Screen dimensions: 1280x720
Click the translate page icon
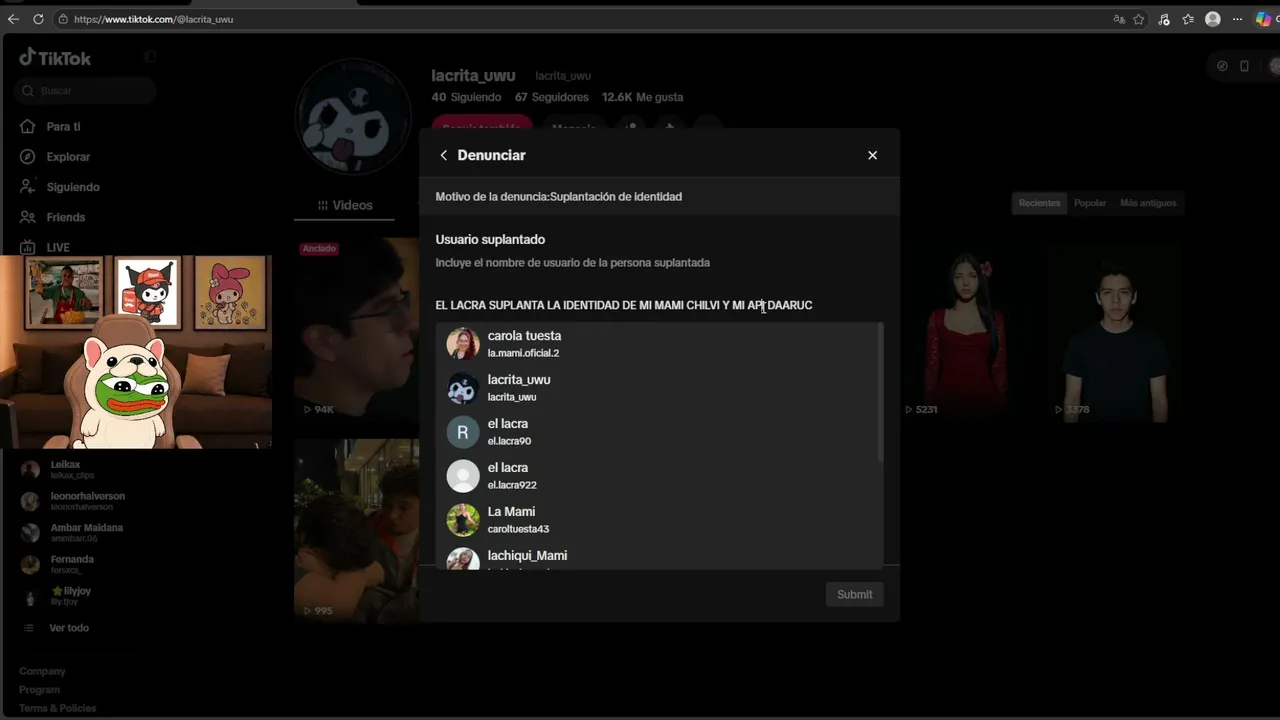coord(1119,19)
